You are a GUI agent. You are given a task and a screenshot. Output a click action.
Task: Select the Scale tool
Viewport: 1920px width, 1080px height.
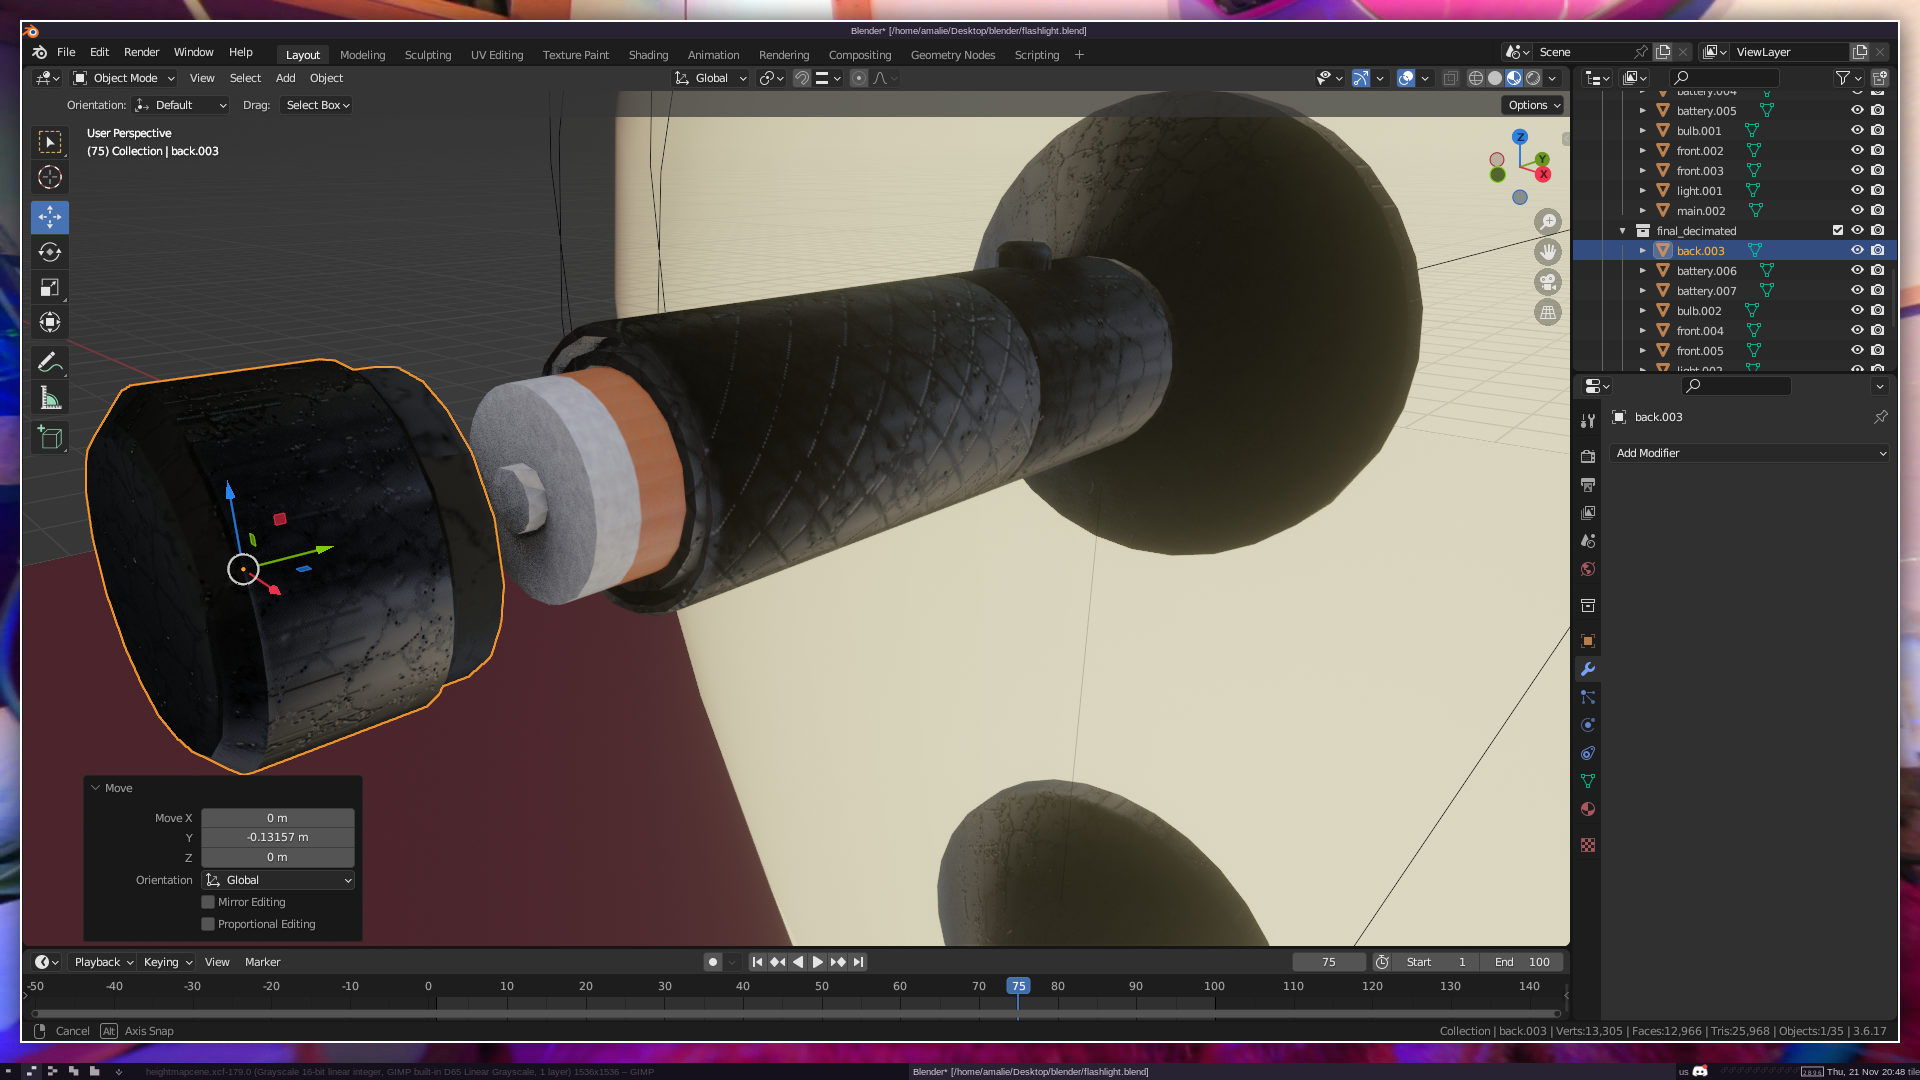[x=50, y=288]
